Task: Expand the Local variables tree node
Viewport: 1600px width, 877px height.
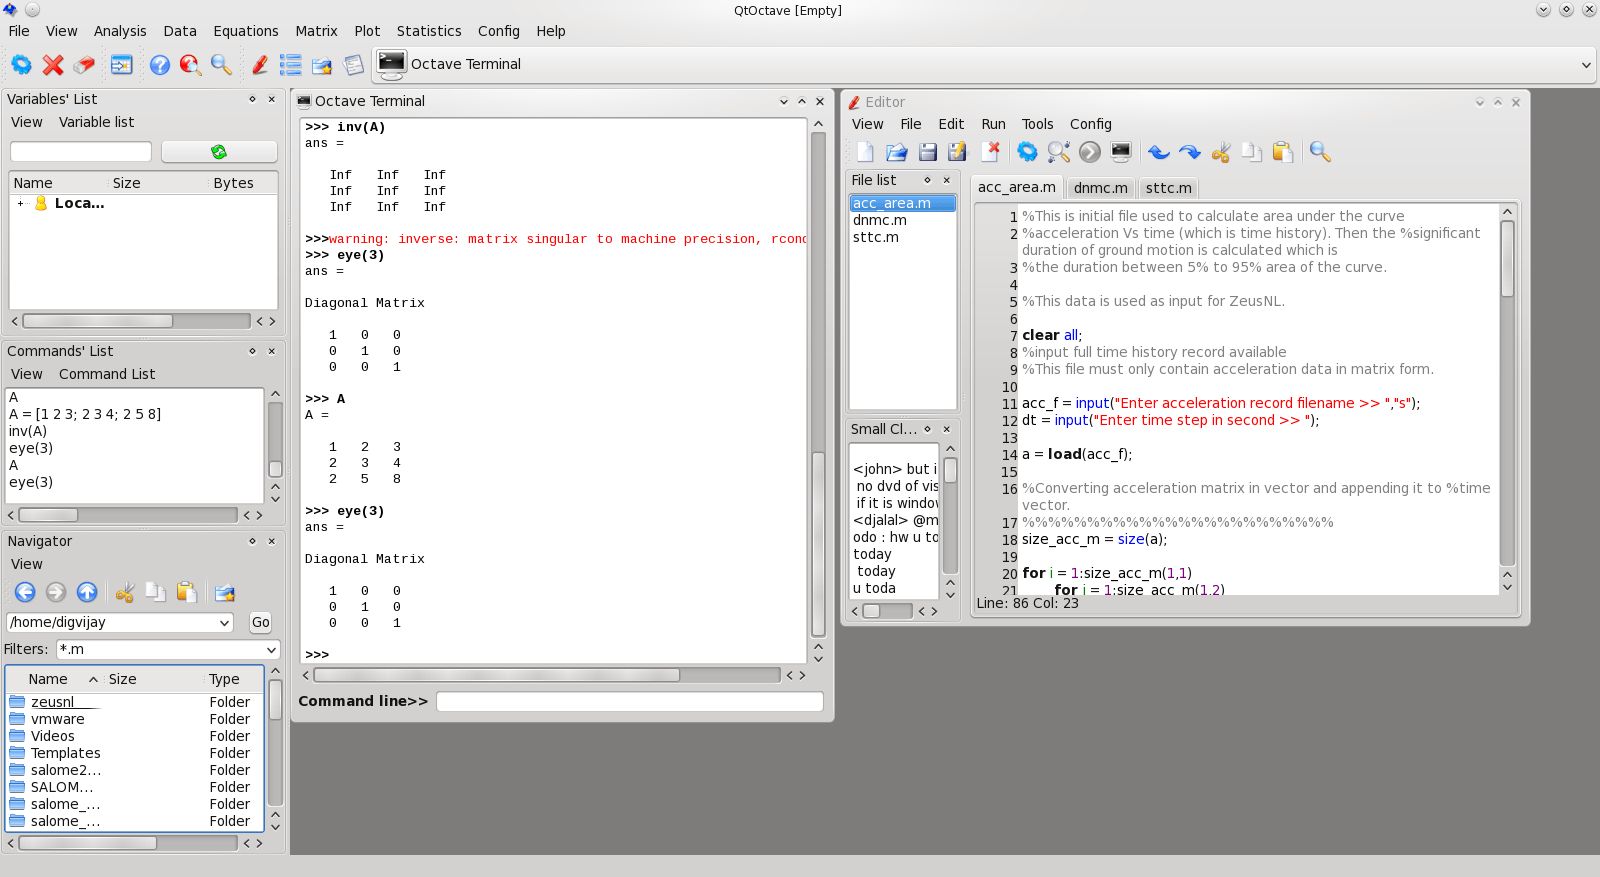Action: pos(21,204)
